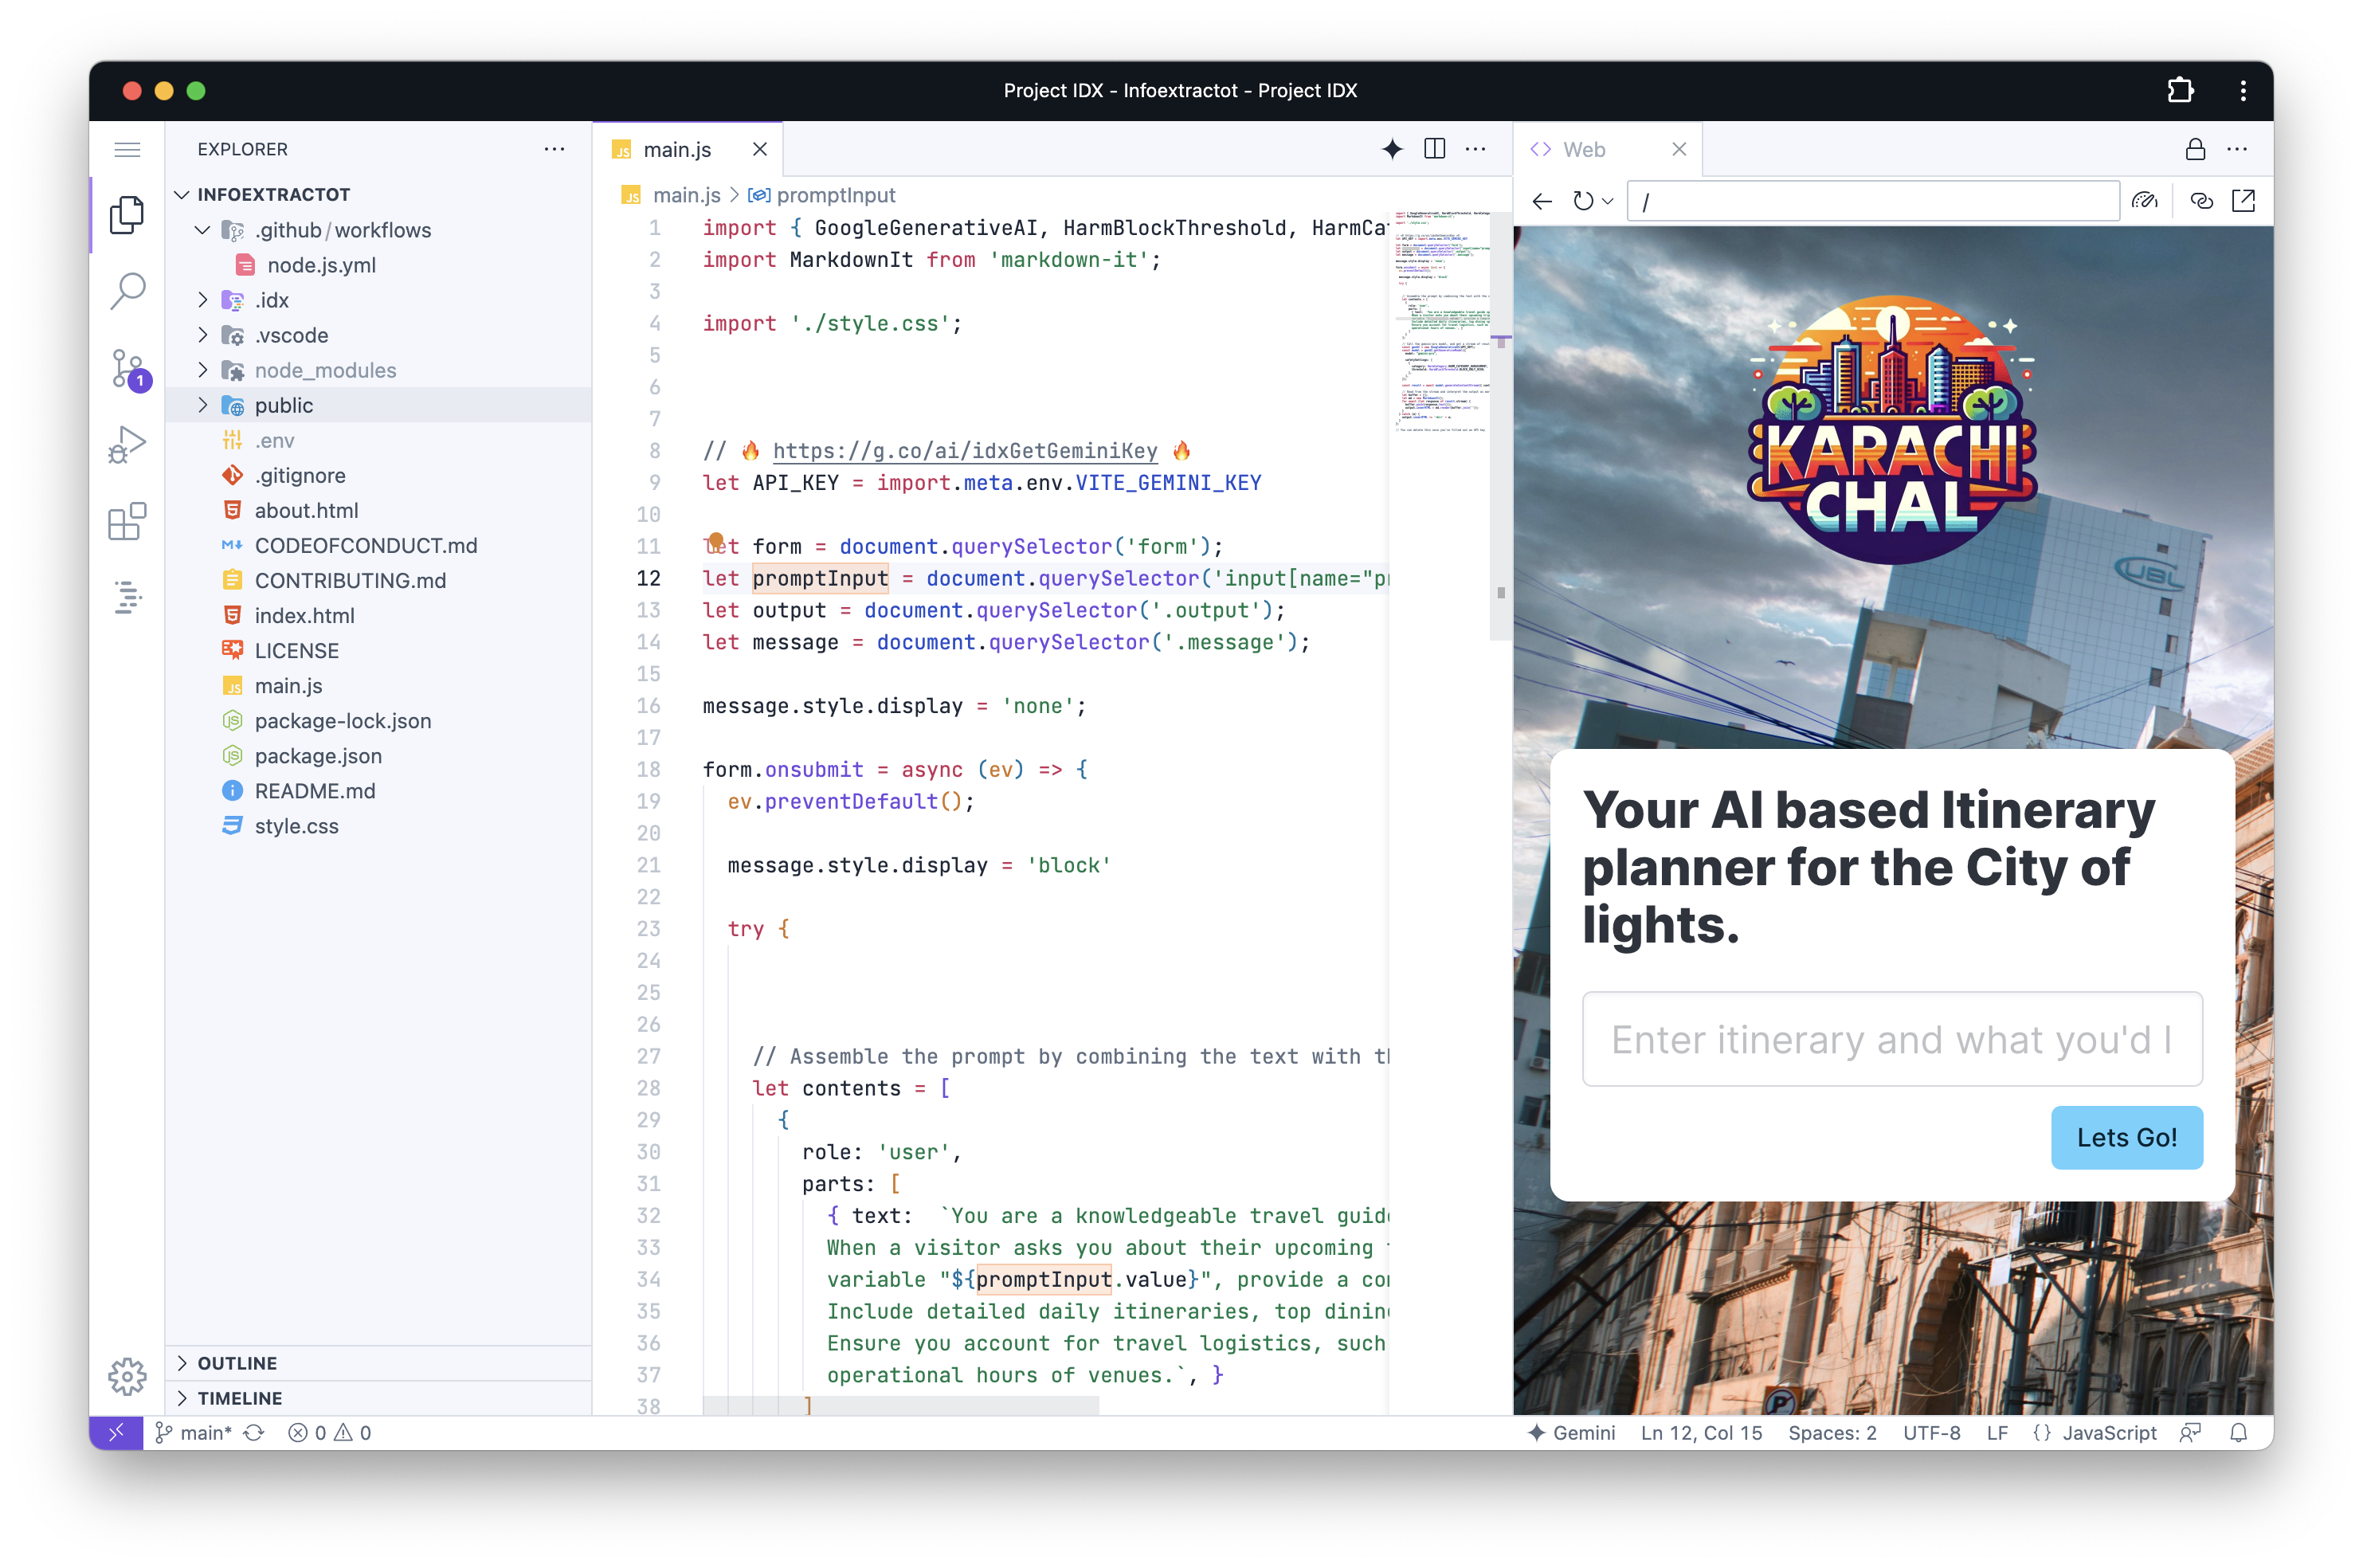Open the title bar kebab menu
The image size is (2363, 1568).
(x=2243, y=90)
